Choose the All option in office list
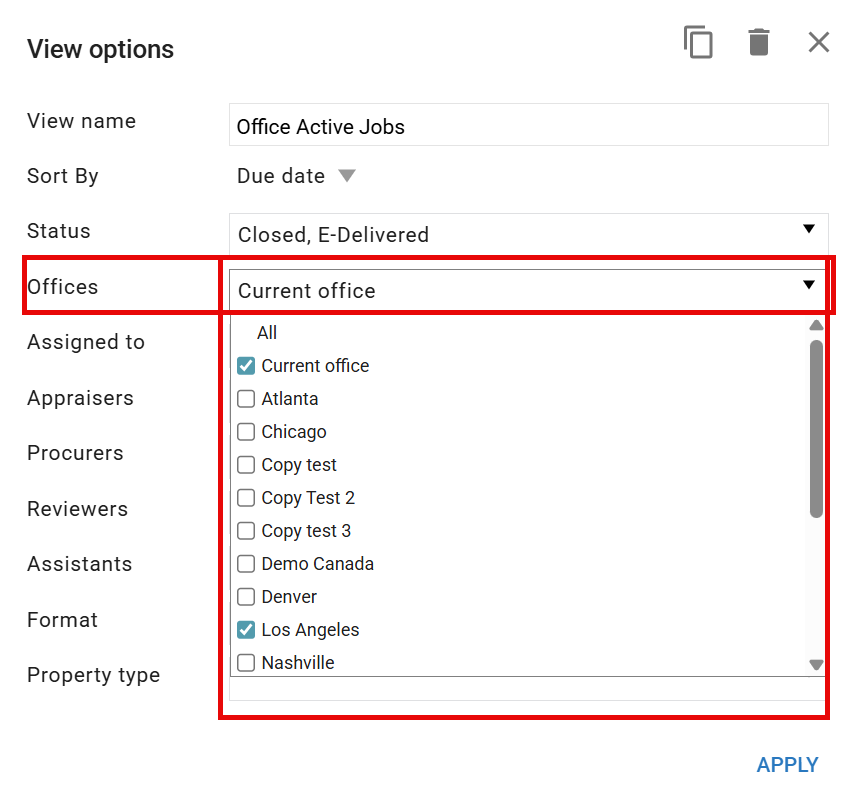 click(267, 333)
